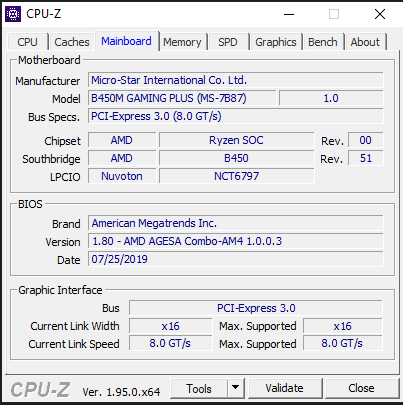Click the Ver. 1.95.0.x64 version text
The height and width of the screenshot is (405, 403).
pyautogui.click(x=121, y=392)
